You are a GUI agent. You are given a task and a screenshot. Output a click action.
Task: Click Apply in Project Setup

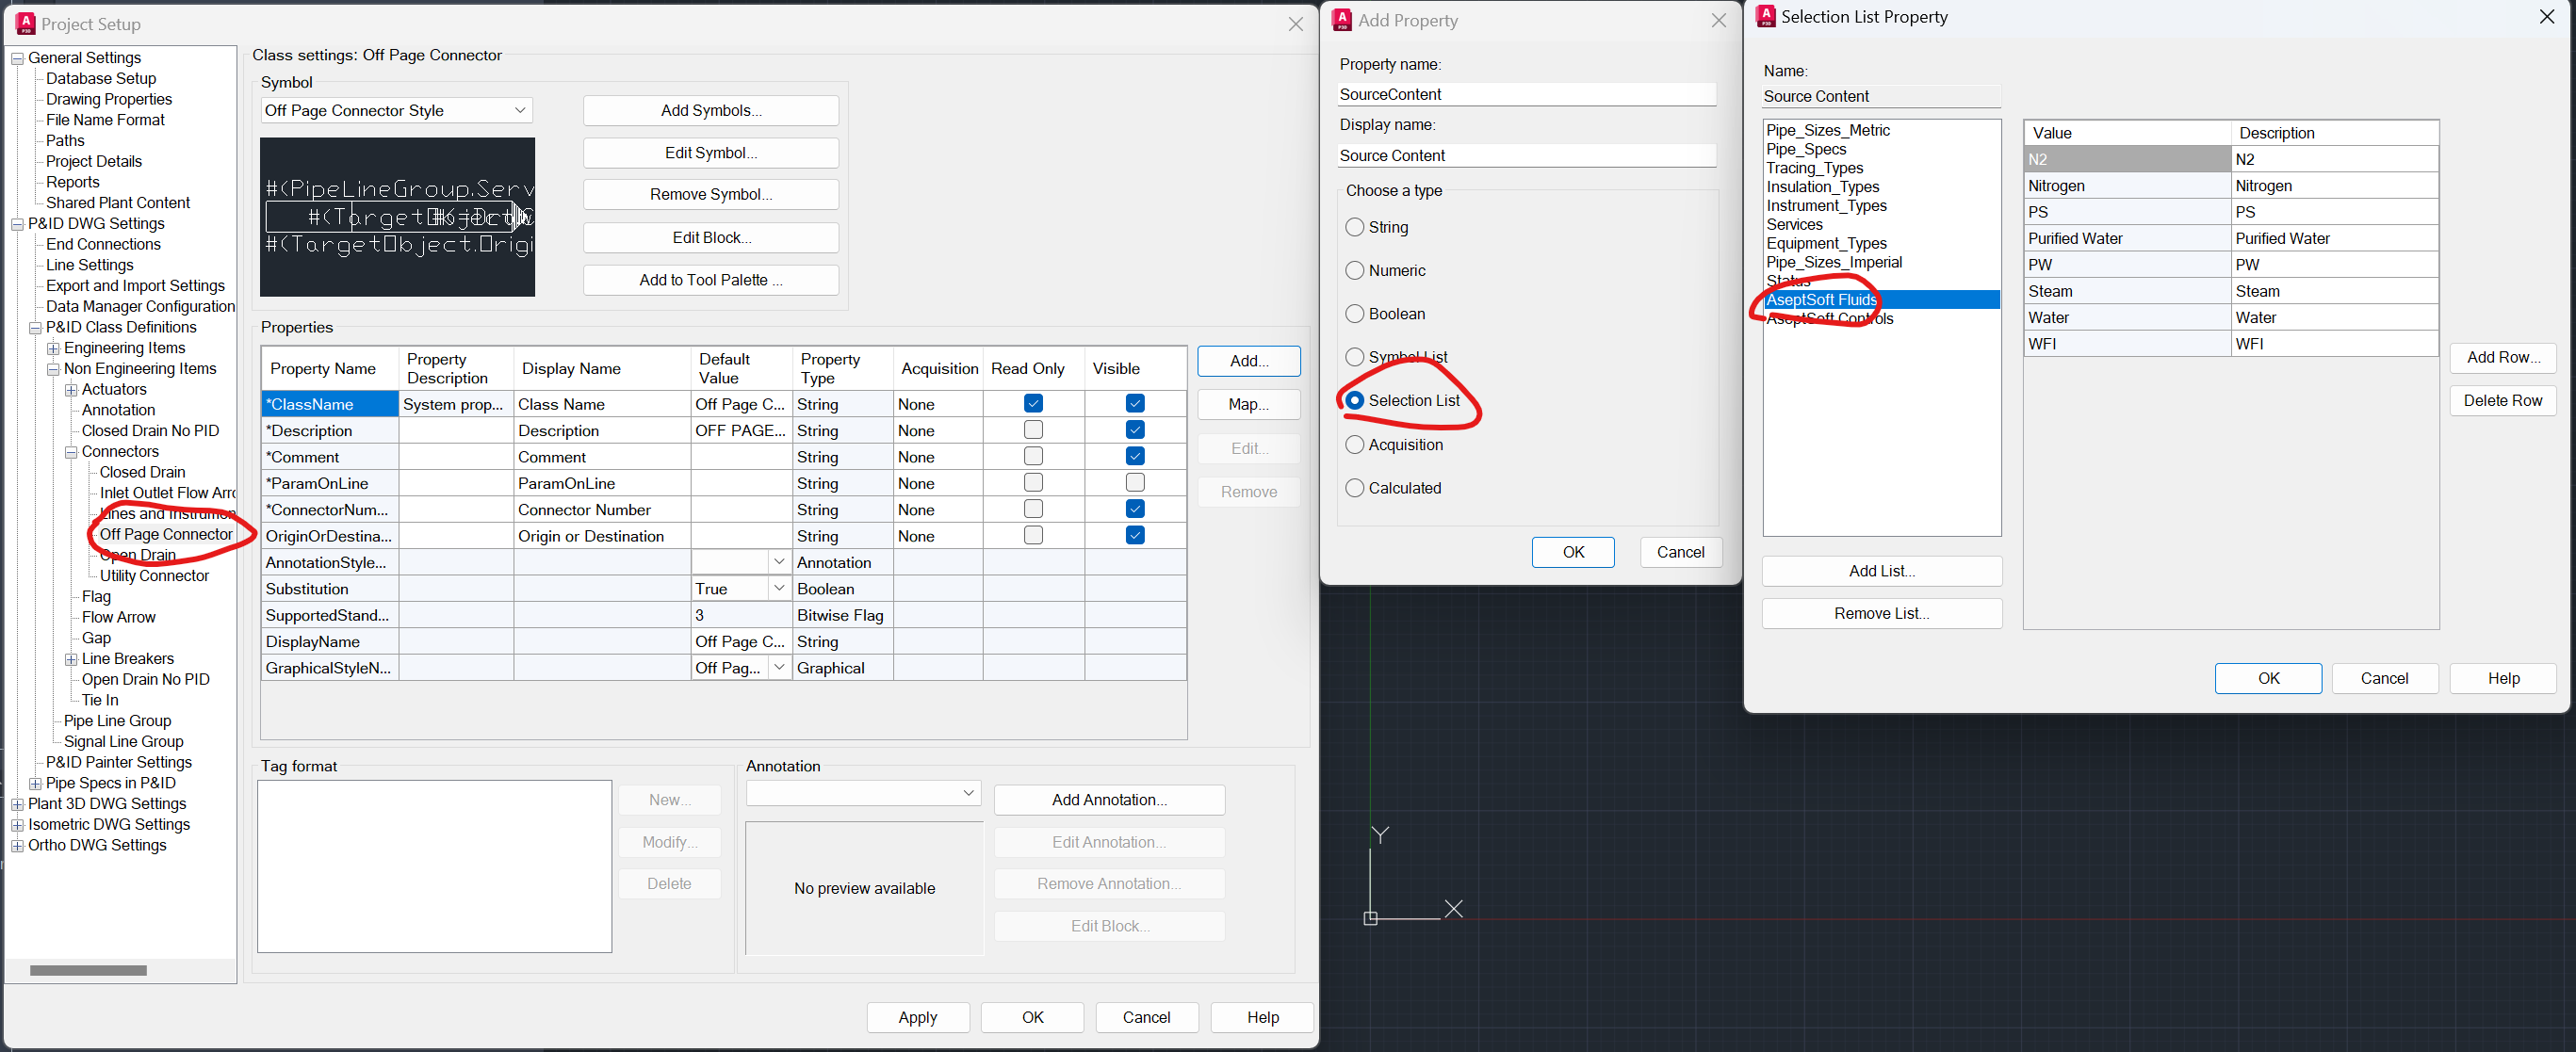917,1017
